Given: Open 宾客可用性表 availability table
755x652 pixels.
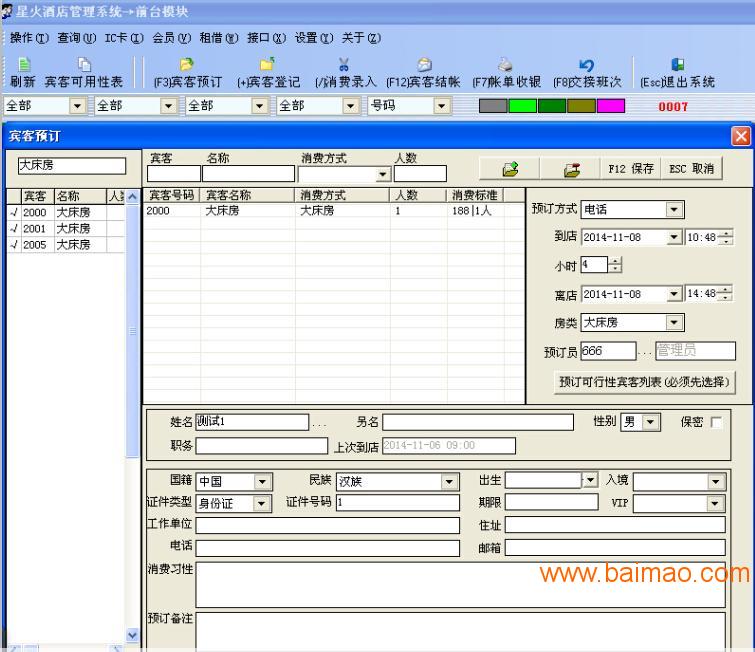Looking at the screenshot, I should point(84,73).
